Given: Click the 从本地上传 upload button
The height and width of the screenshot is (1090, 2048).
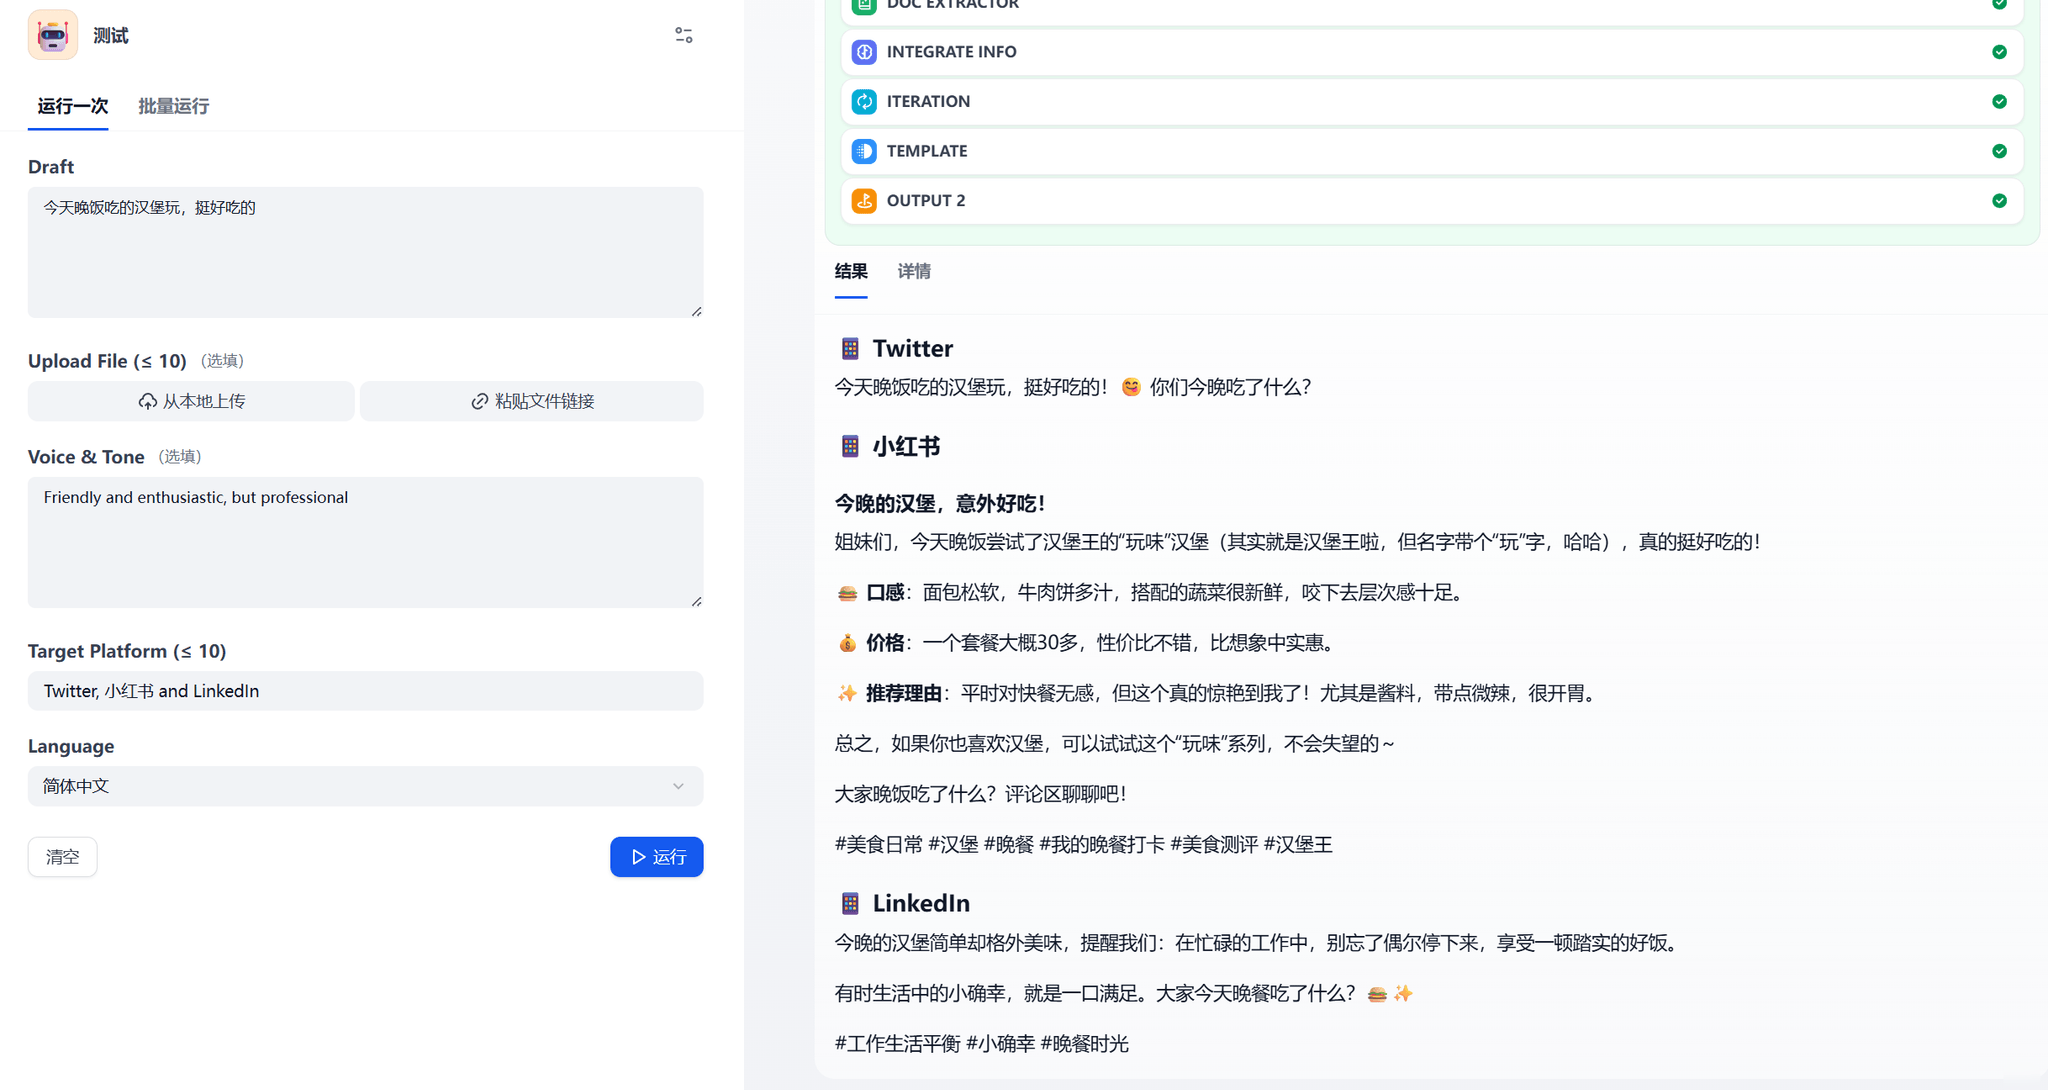Looking at the screenshot, I should 191,401.
